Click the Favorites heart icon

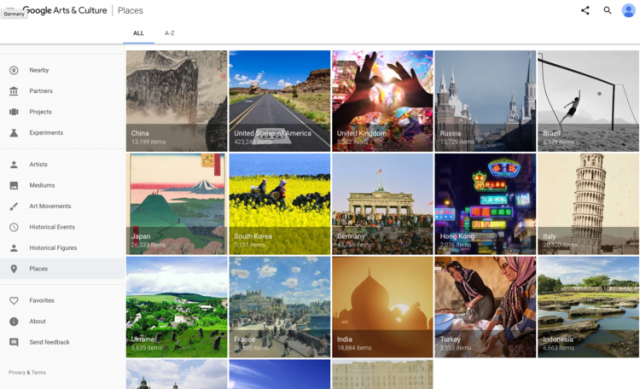click(14, 300)
